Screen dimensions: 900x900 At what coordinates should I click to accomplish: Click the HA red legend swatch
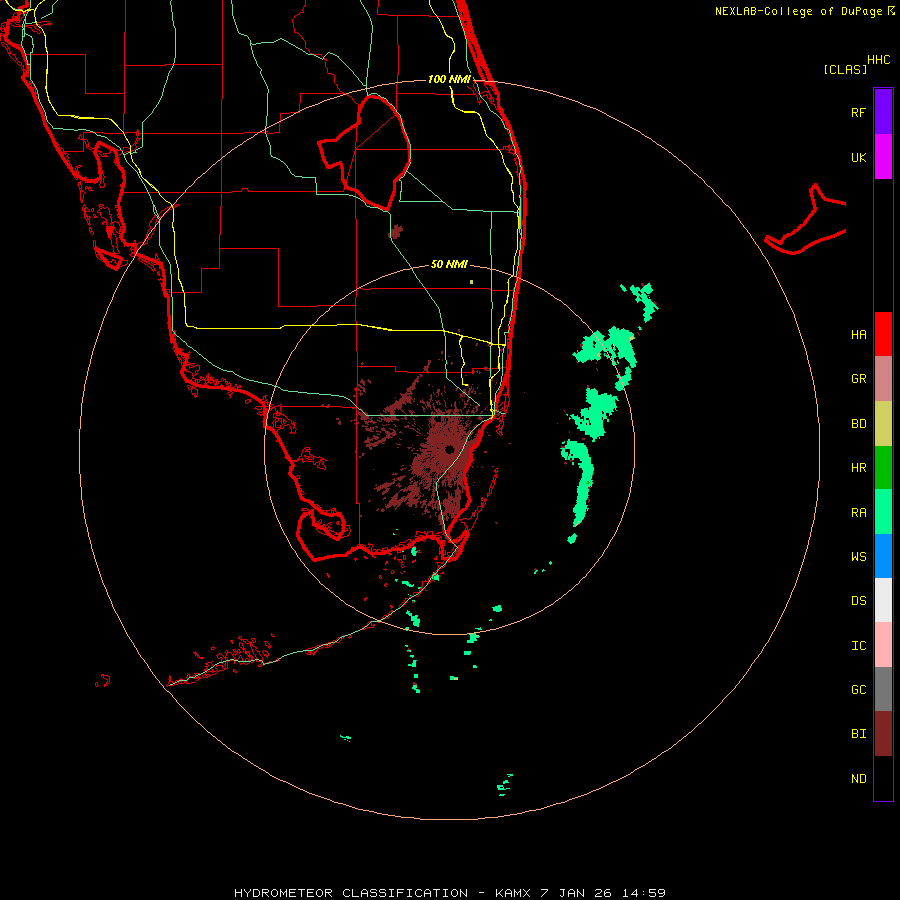click(883, 334)
